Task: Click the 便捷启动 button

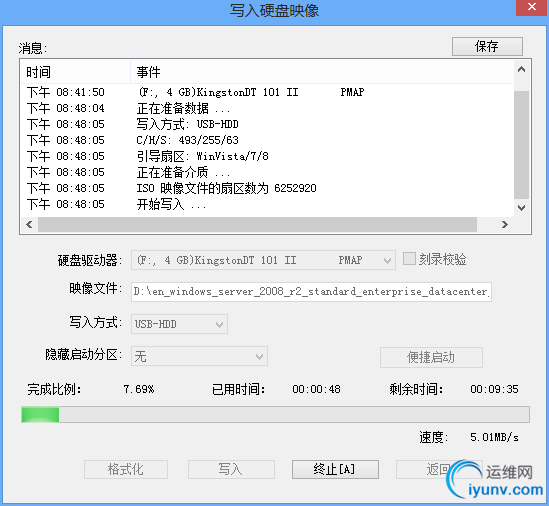Action: coord(431,357)
